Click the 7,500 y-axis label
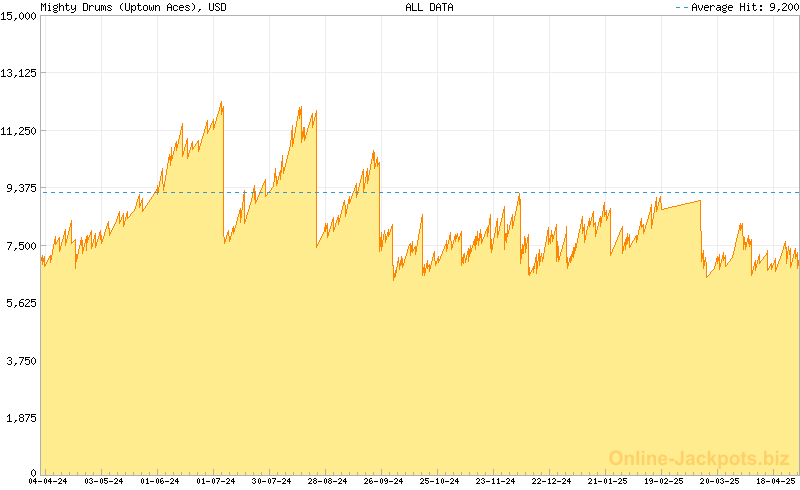 click(21, 245)
